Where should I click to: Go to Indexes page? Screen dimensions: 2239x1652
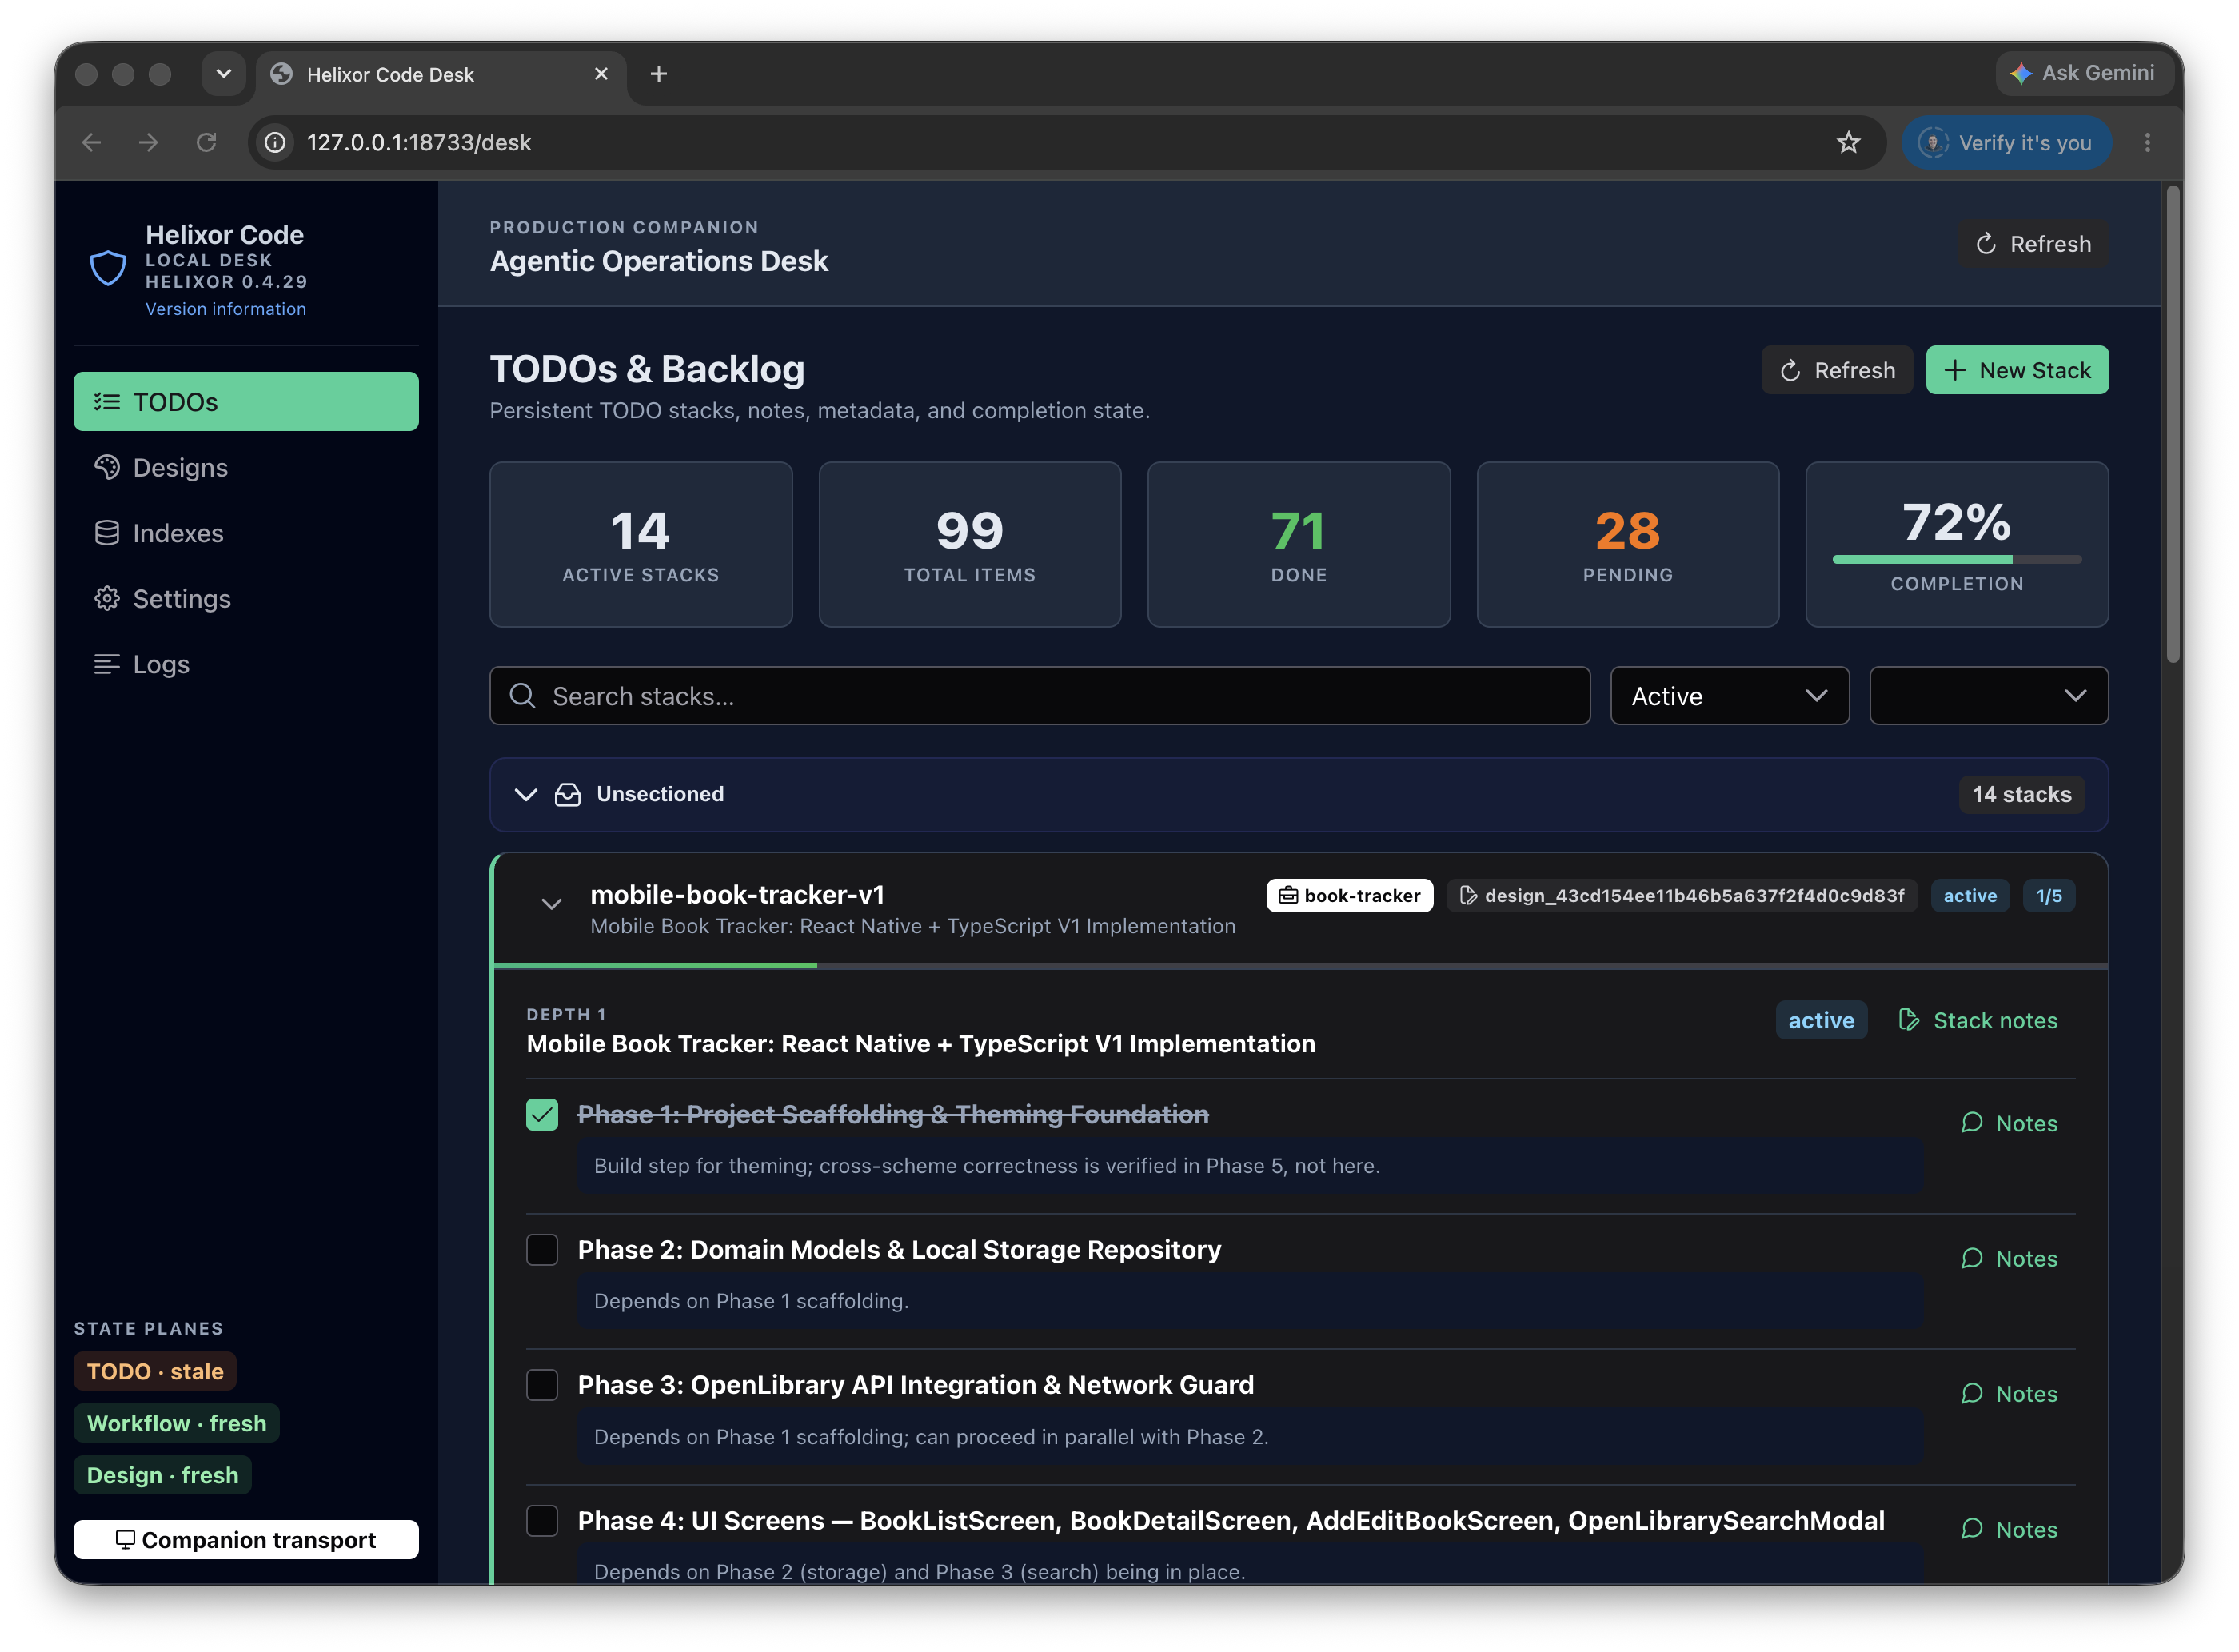(x=246, y=533)
